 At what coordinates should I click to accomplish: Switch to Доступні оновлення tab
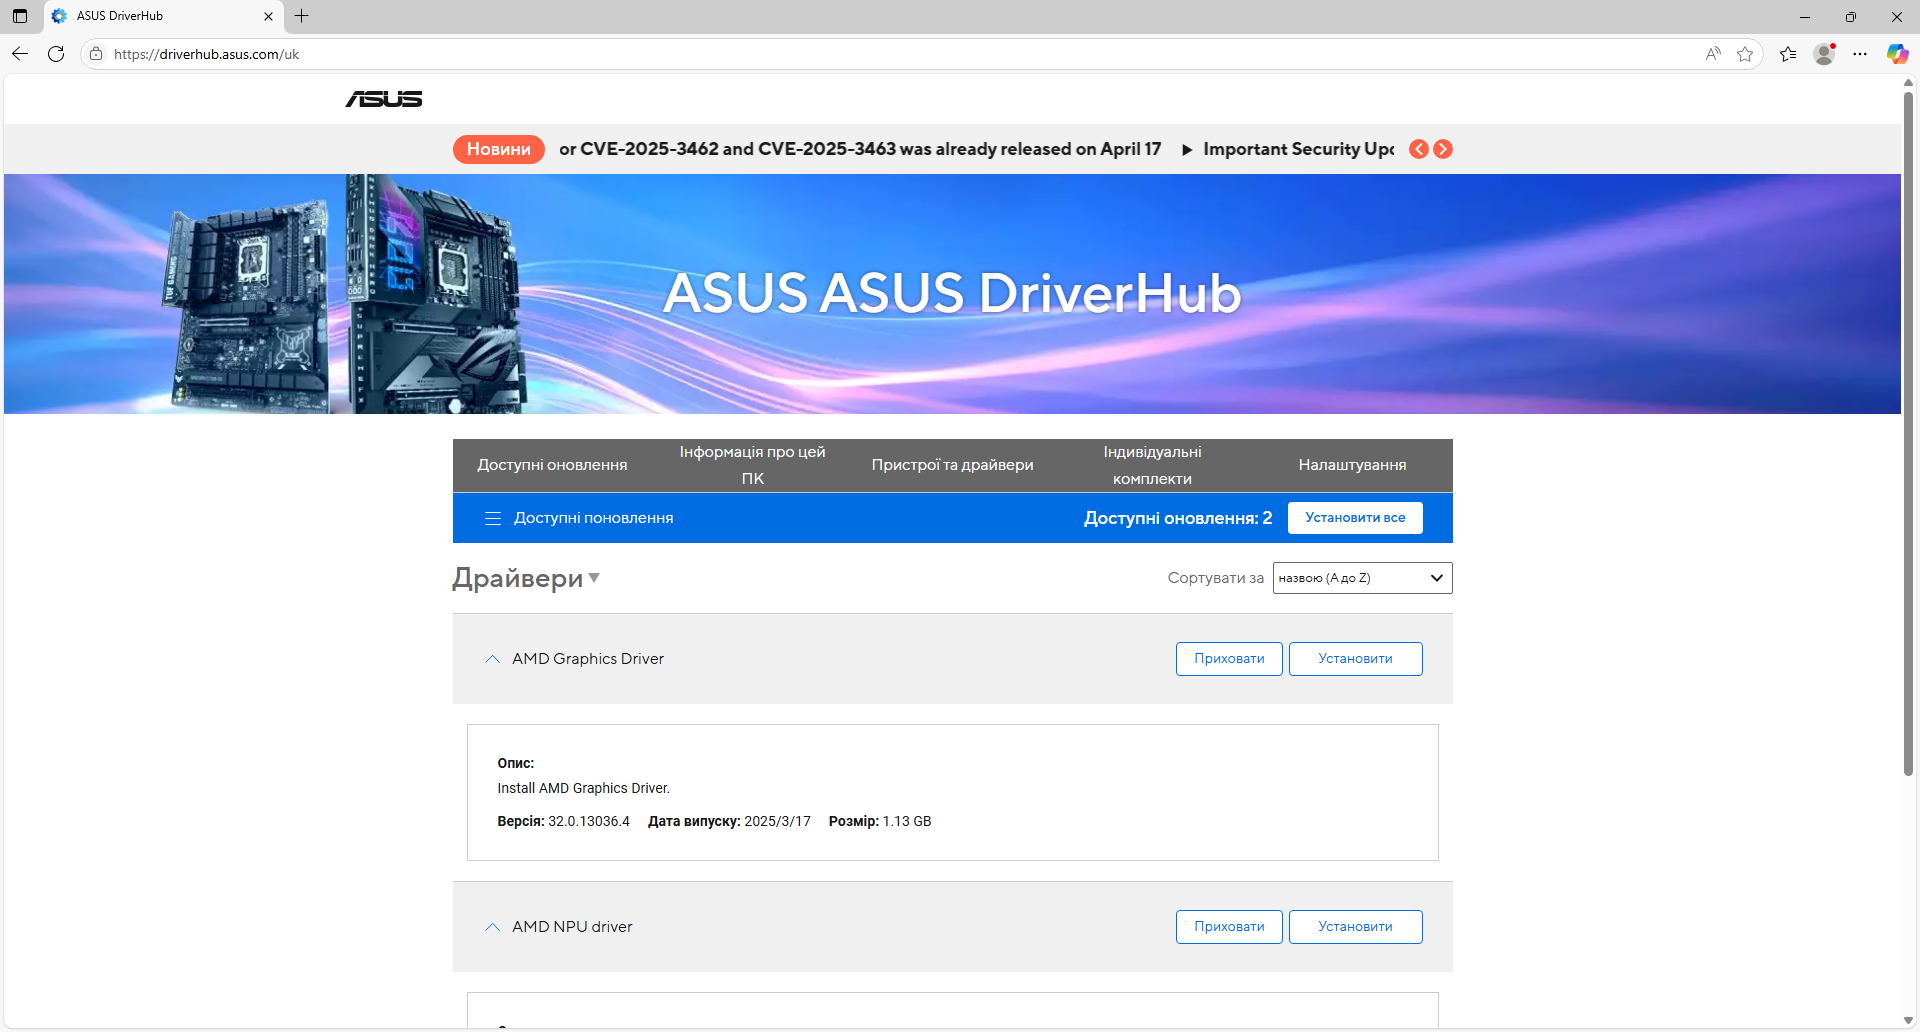pyautogui.click(x=552, y=465)
